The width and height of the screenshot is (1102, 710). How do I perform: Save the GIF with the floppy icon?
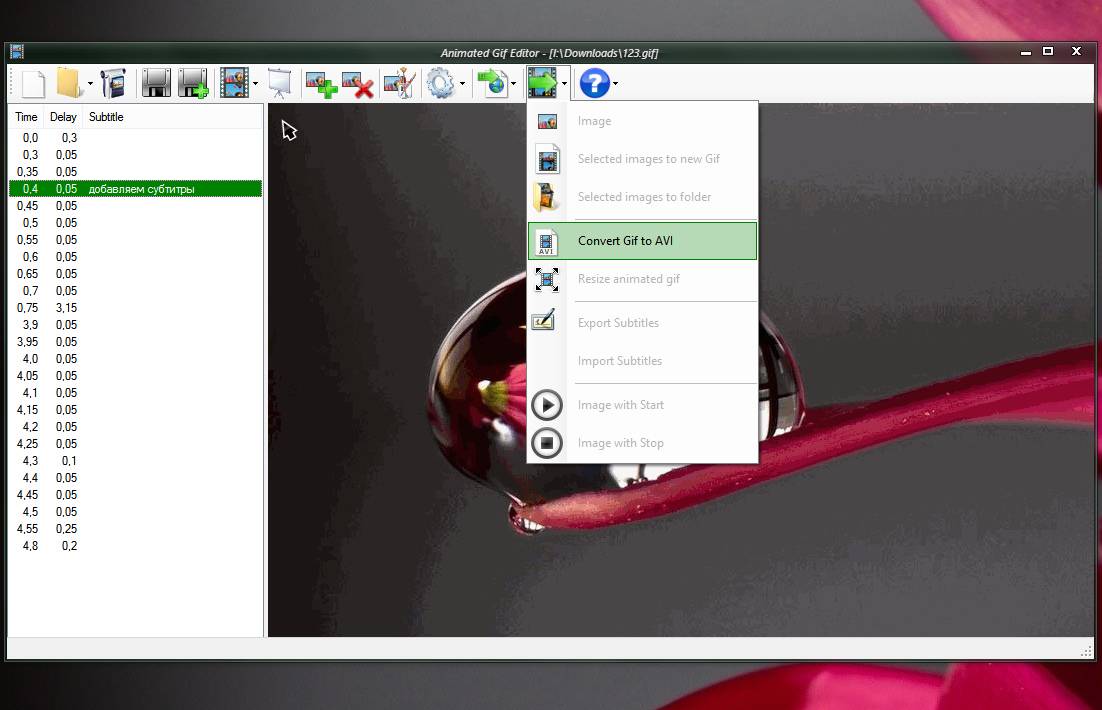[x=156, y=84]
